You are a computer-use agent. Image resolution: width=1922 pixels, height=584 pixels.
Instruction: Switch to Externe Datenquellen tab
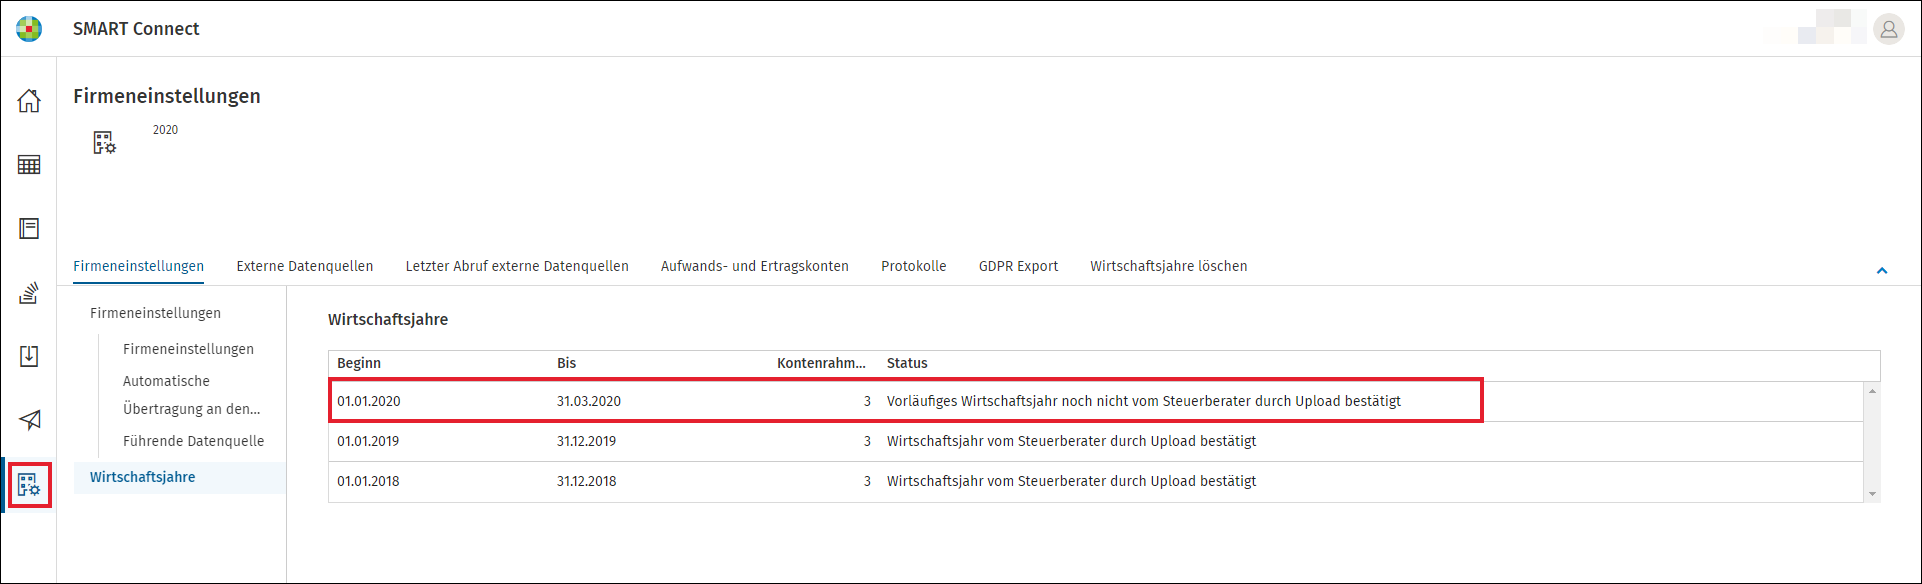[305, 266]
